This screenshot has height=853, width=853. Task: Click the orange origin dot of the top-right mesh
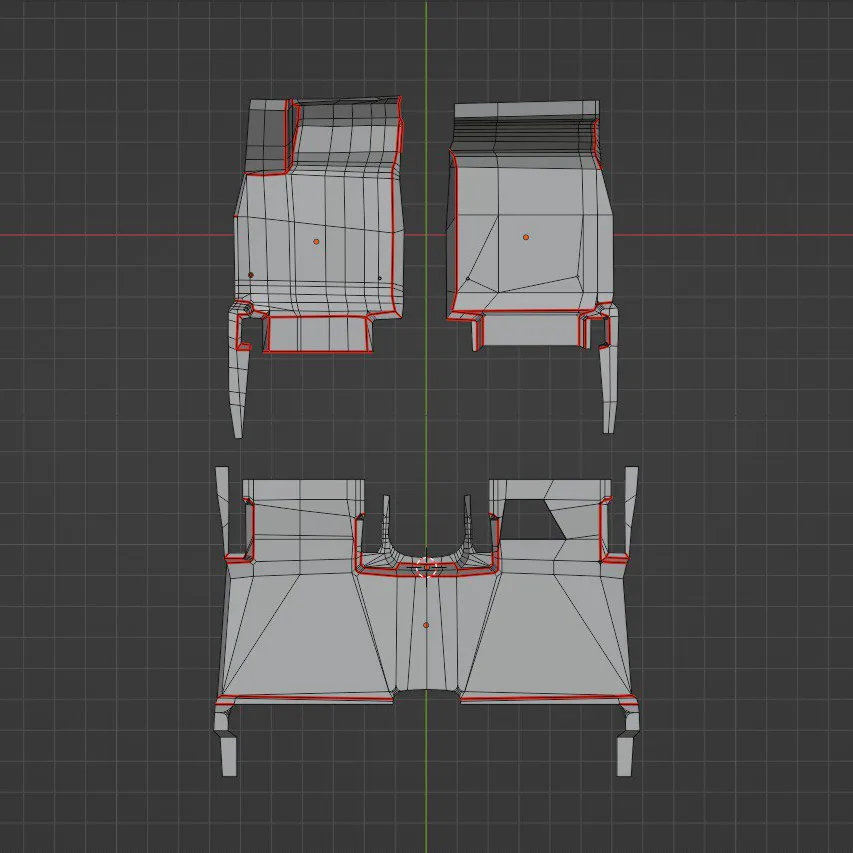[x=526, y=237]
